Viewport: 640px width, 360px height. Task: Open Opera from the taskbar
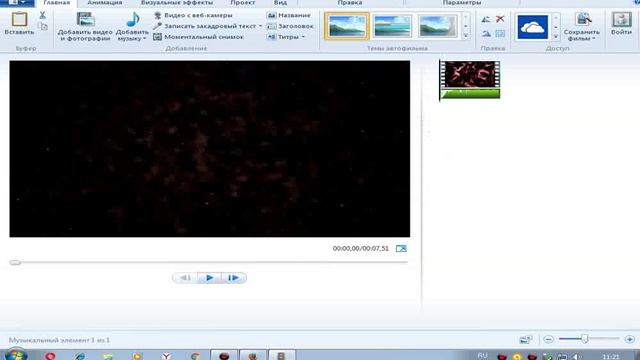50,356
